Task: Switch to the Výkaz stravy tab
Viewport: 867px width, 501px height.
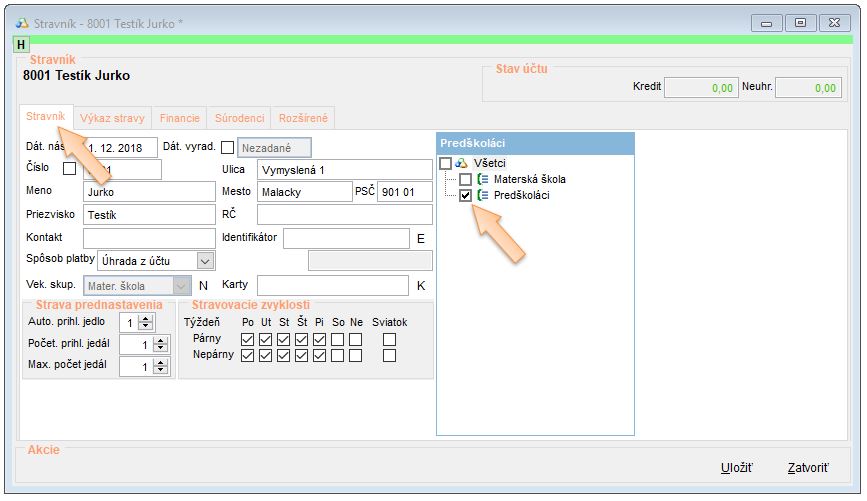Action: coord(113,118)
